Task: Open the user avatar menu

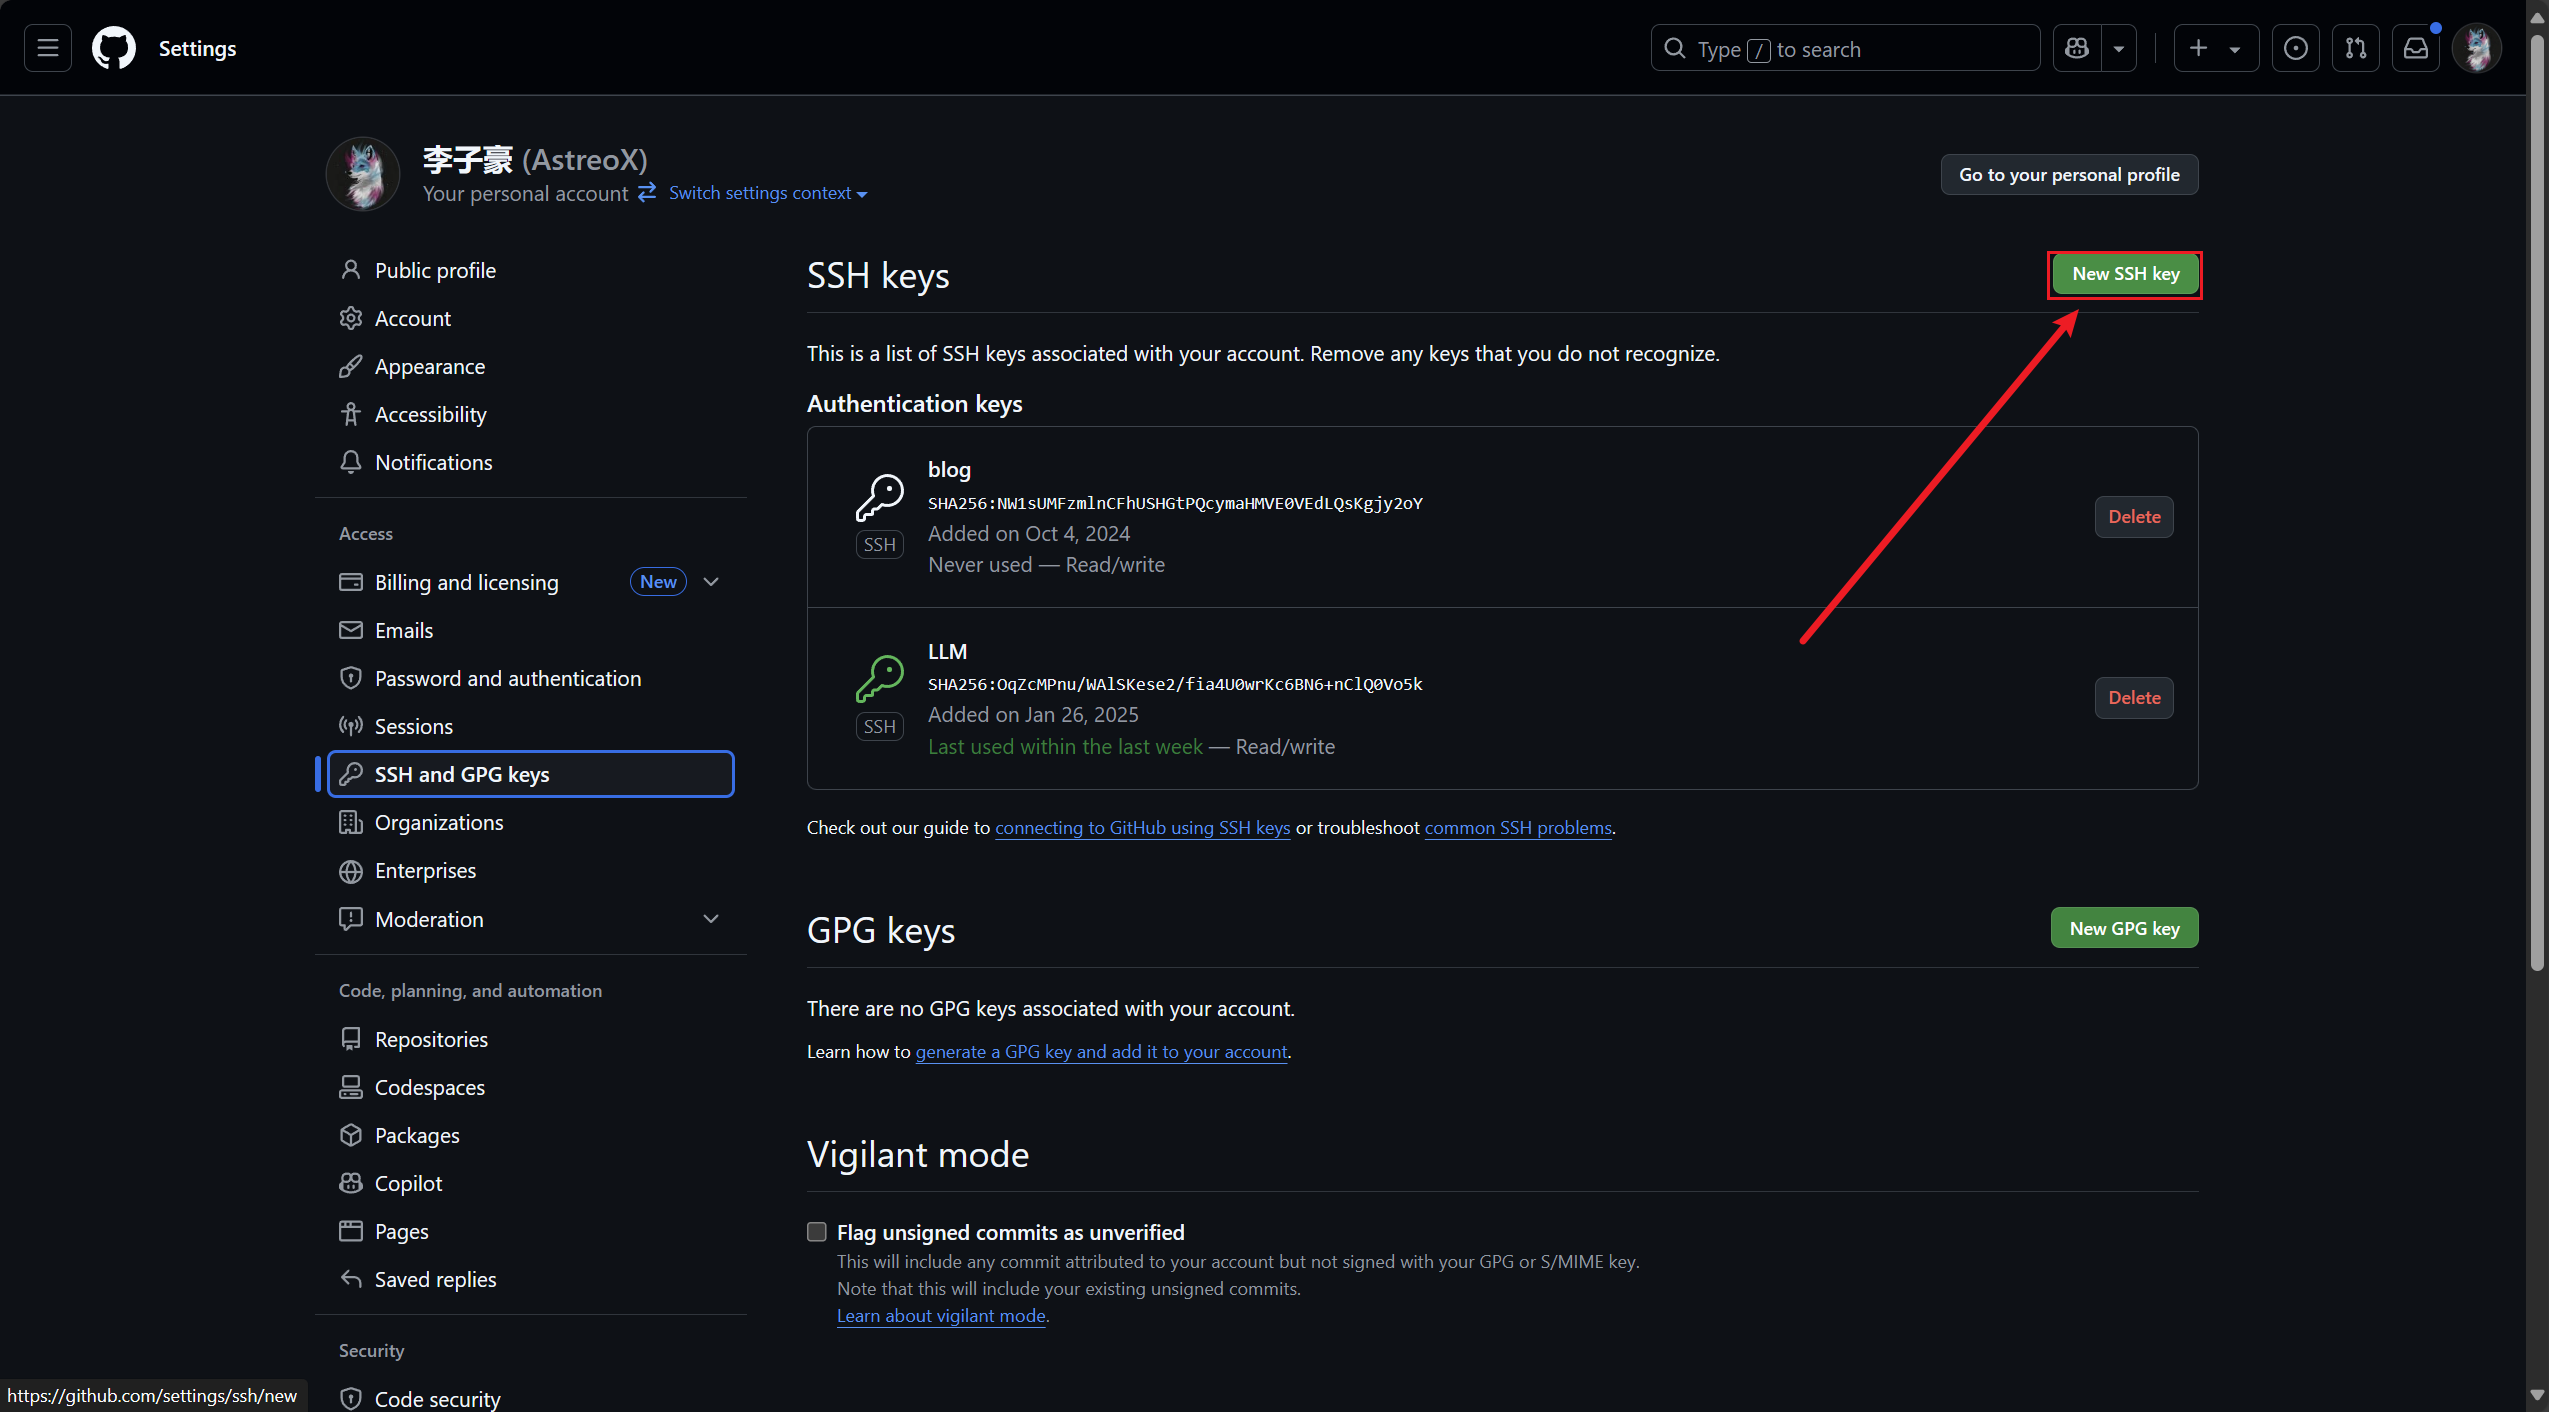Action: 2476,48
